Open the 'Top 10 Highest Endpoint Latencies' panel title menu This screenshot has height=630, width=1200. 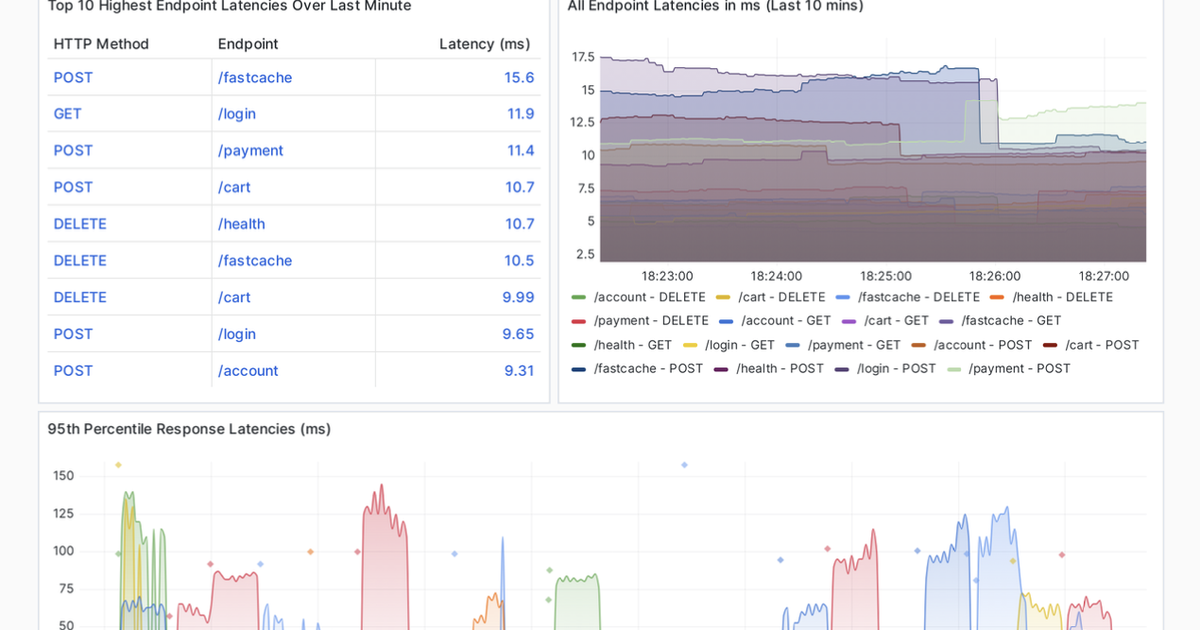click(229, 6)
